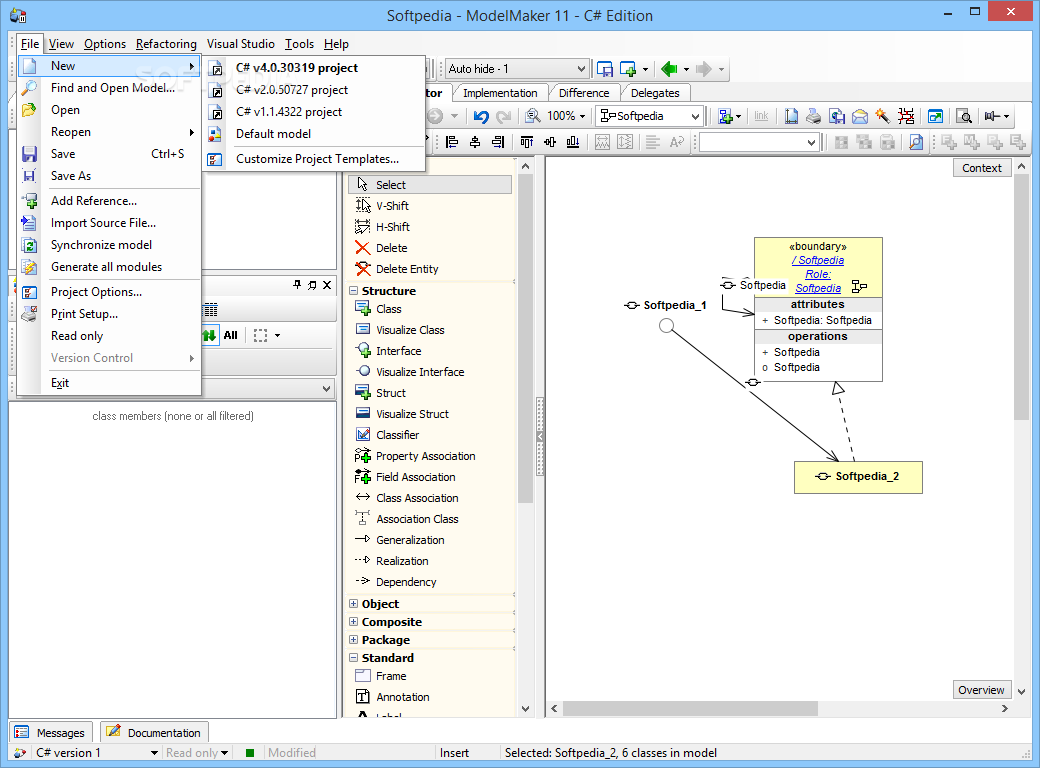Screen dimensions: 1040x768
Task: Choose the Classifier tool
Action: 397,435
